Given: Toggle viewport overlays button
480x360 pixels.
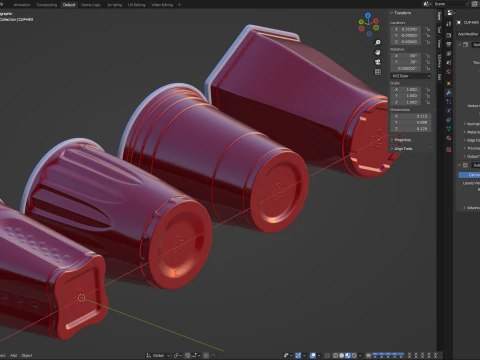Looking at the screenshot, I should (x=313, y=355).
